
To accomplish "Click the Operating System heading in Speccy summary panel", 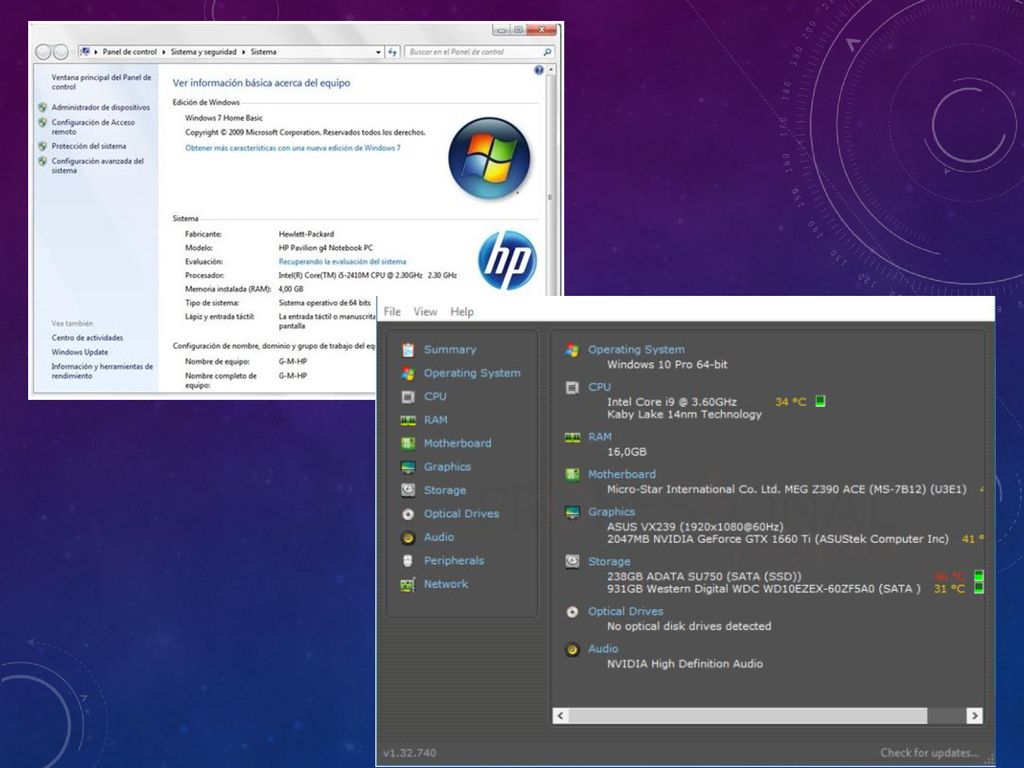I will tap(636, 350).
